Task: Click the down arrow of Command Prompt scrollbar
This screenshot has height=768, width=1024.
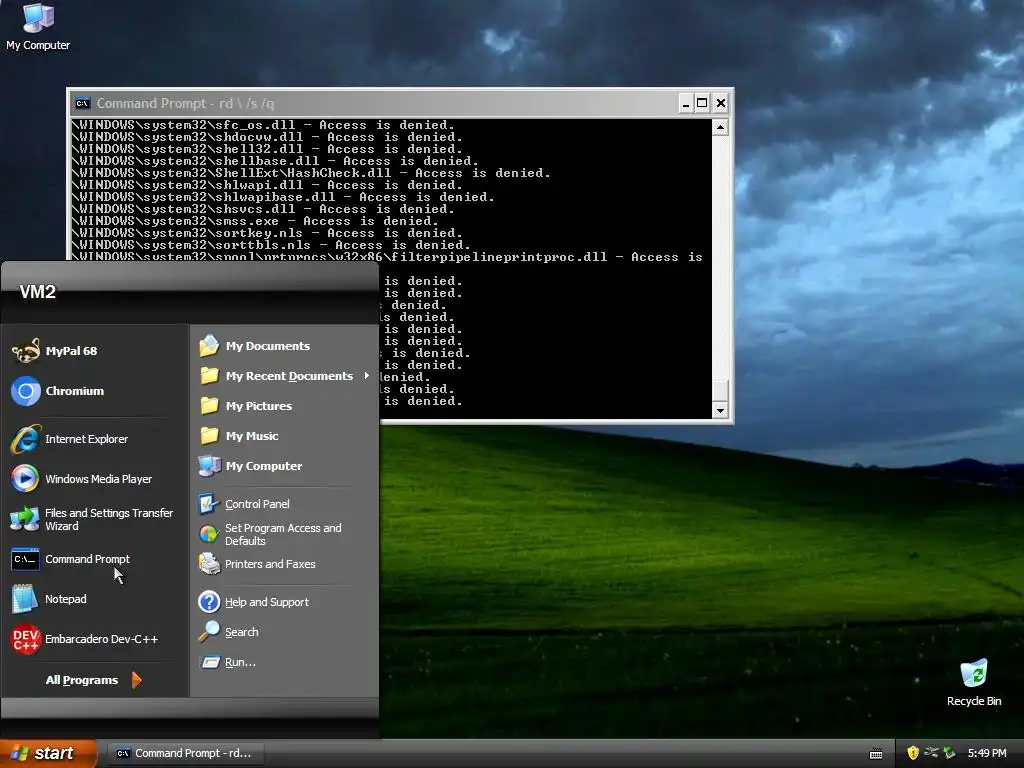Action: coord(720,411)
